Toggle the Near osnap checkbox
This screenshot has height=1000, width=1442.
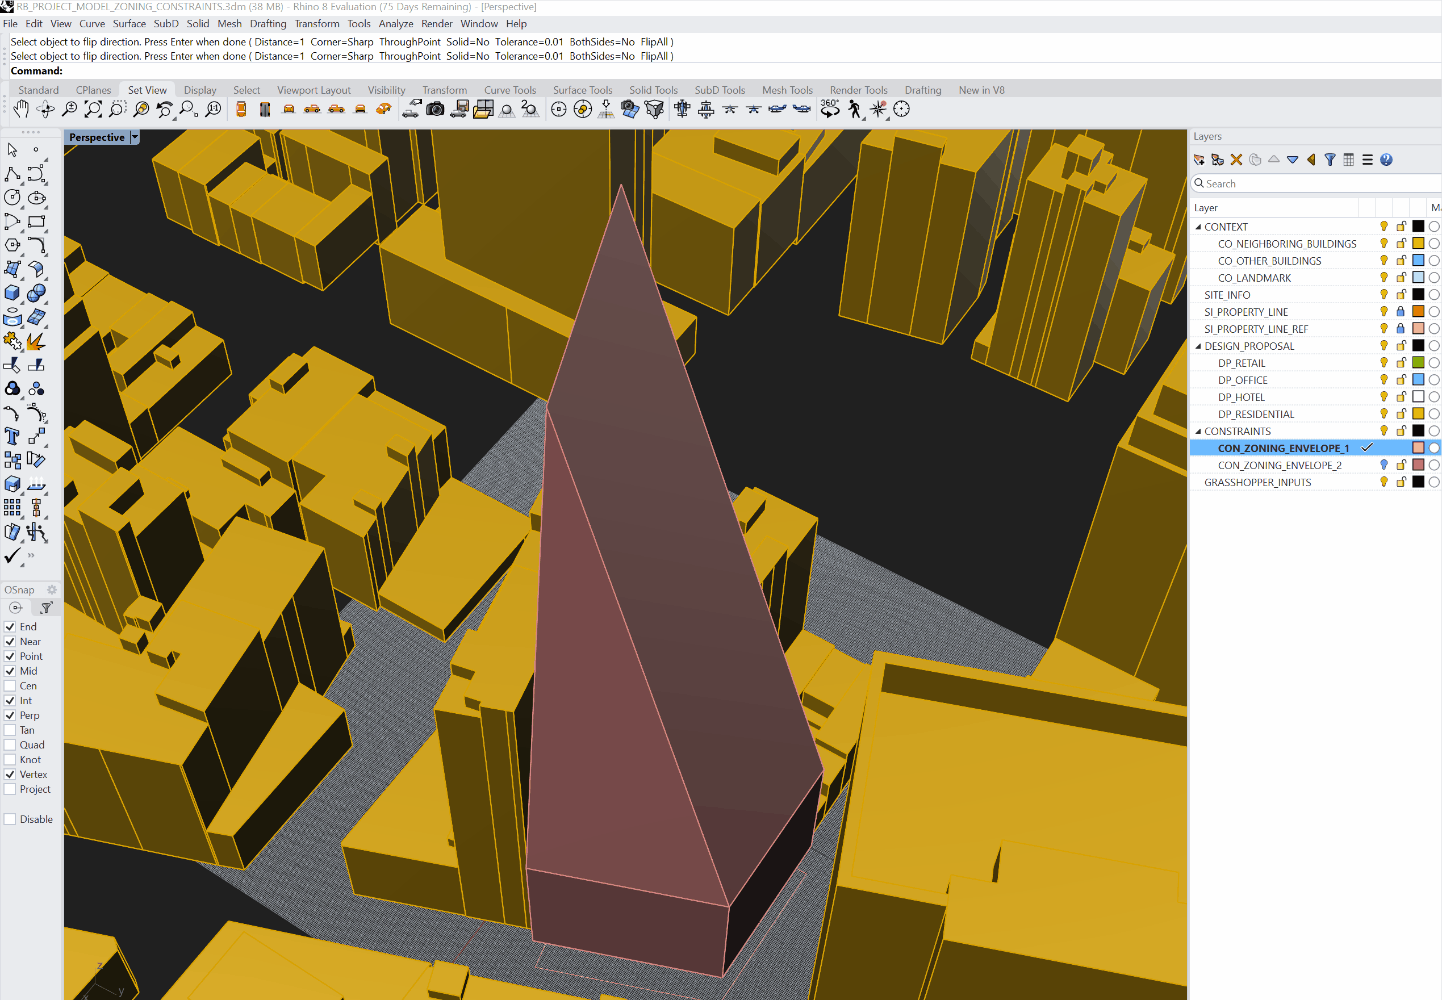(10, 642)
